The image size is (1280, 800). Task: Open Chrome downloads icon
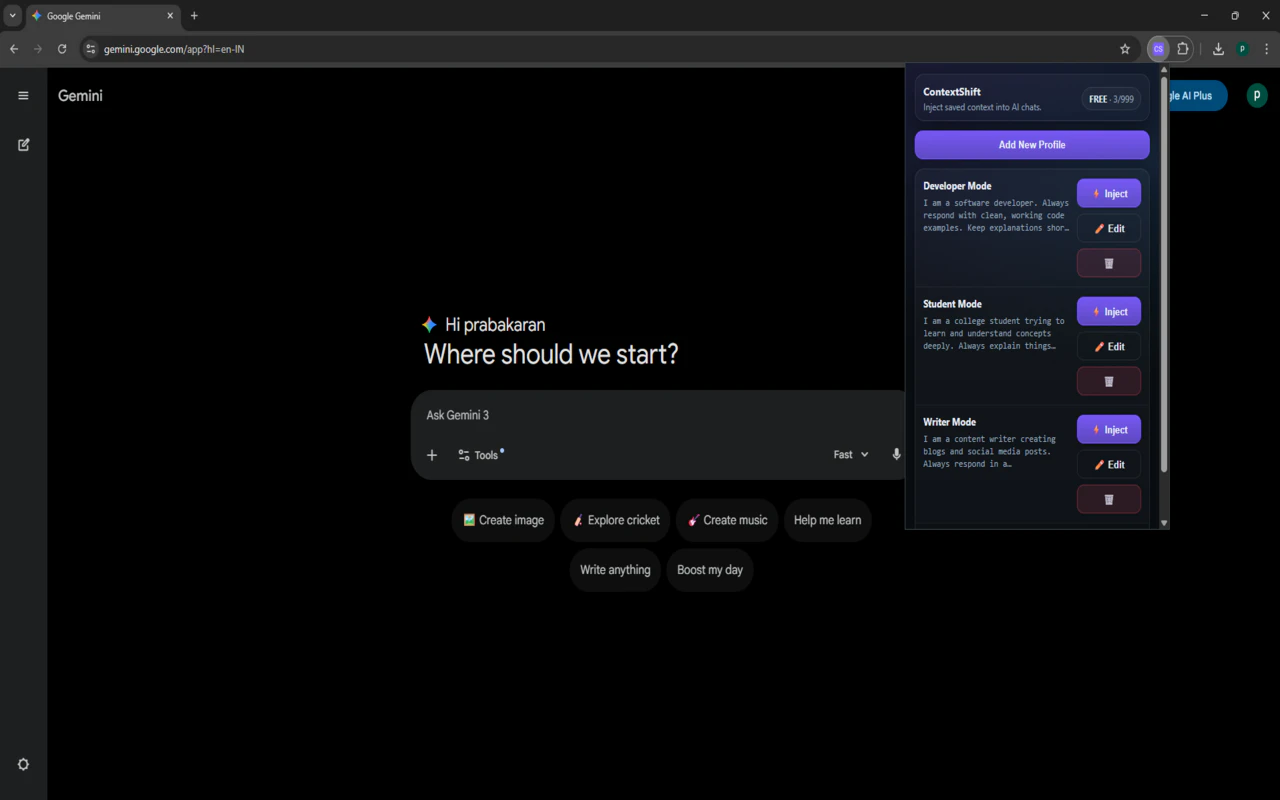coord(1218,49)
